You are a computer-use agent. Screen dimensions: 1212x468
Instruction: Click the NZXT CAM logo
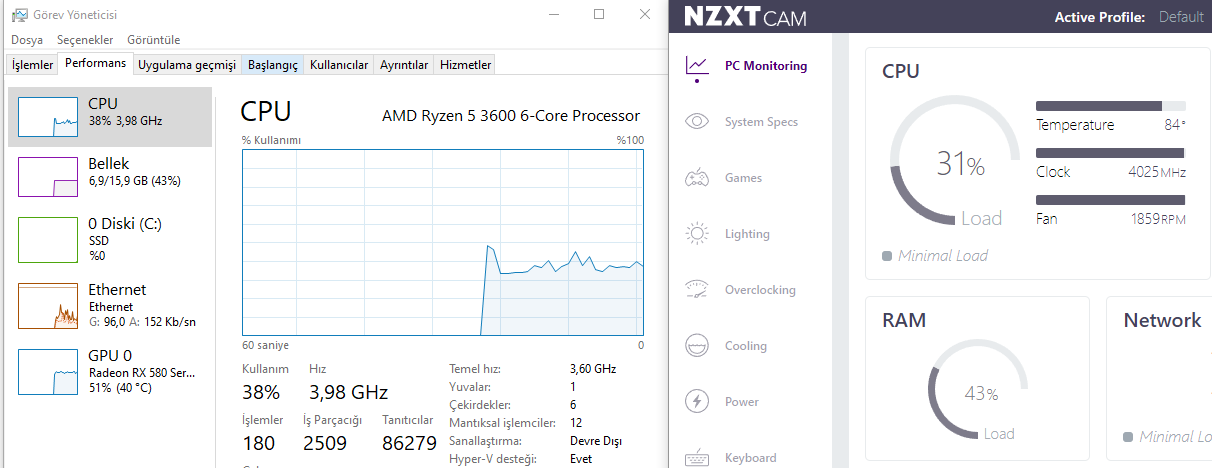pos(745,17)
